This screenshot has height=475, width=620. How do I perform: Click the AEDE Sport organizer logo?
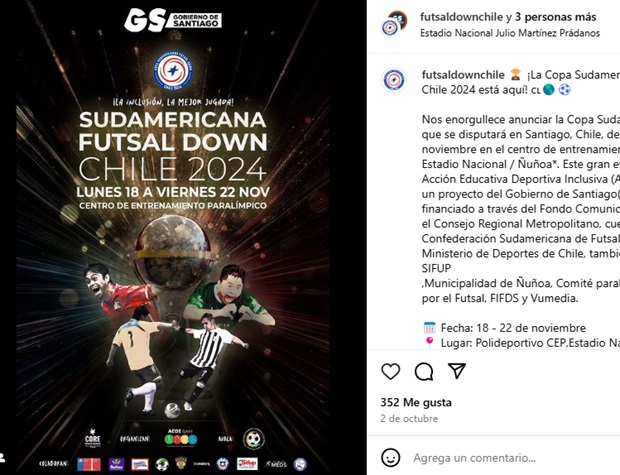pyautogui.click(x=181, y=438)
